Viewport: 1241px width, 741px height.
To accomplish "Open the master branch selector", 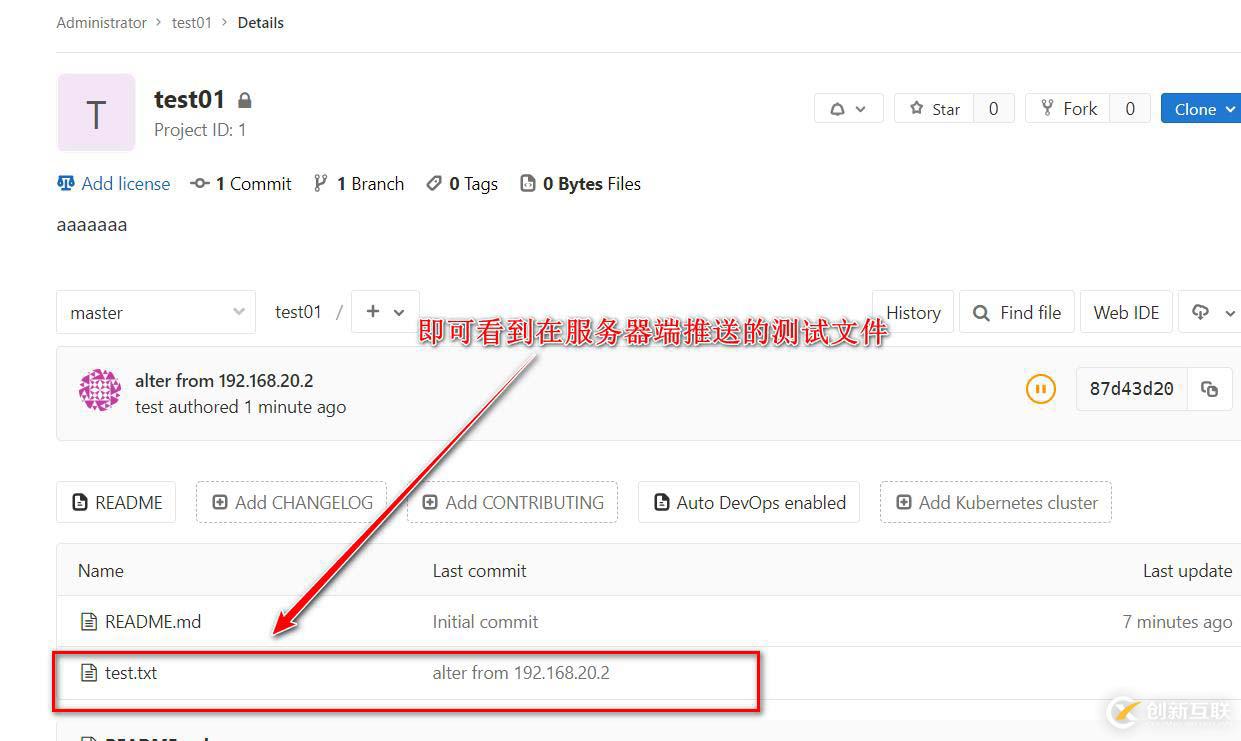I will 156,312.
